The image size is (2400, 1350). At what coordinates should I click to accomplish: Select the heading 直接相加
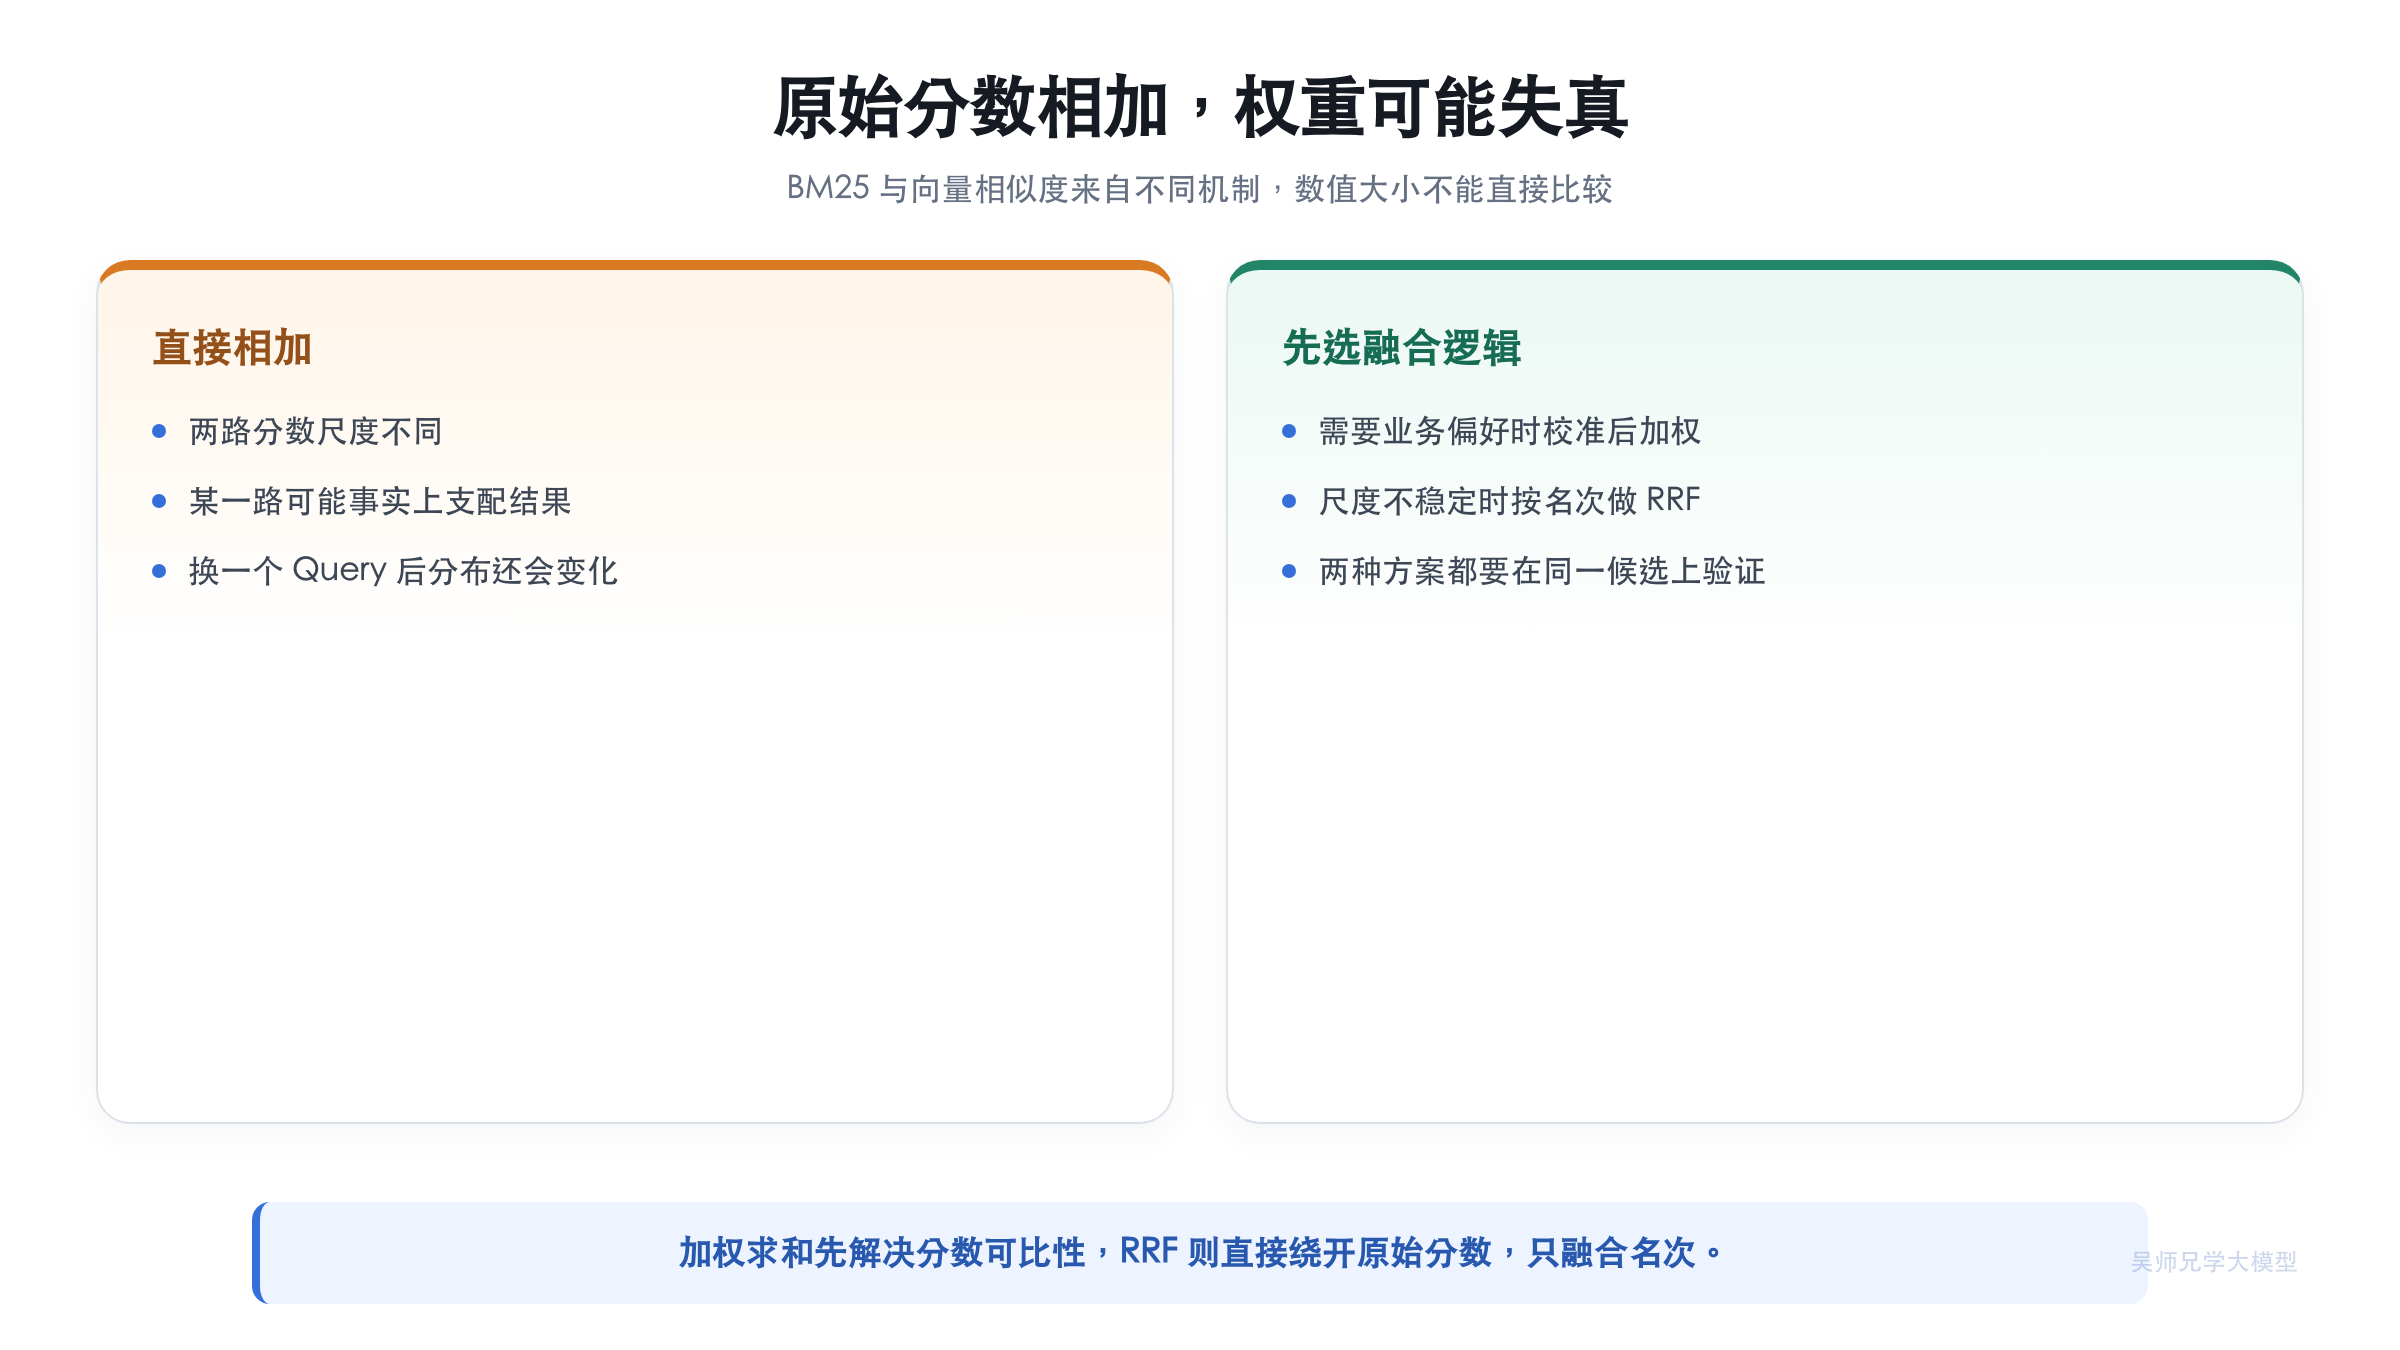[x=232, y=348]
